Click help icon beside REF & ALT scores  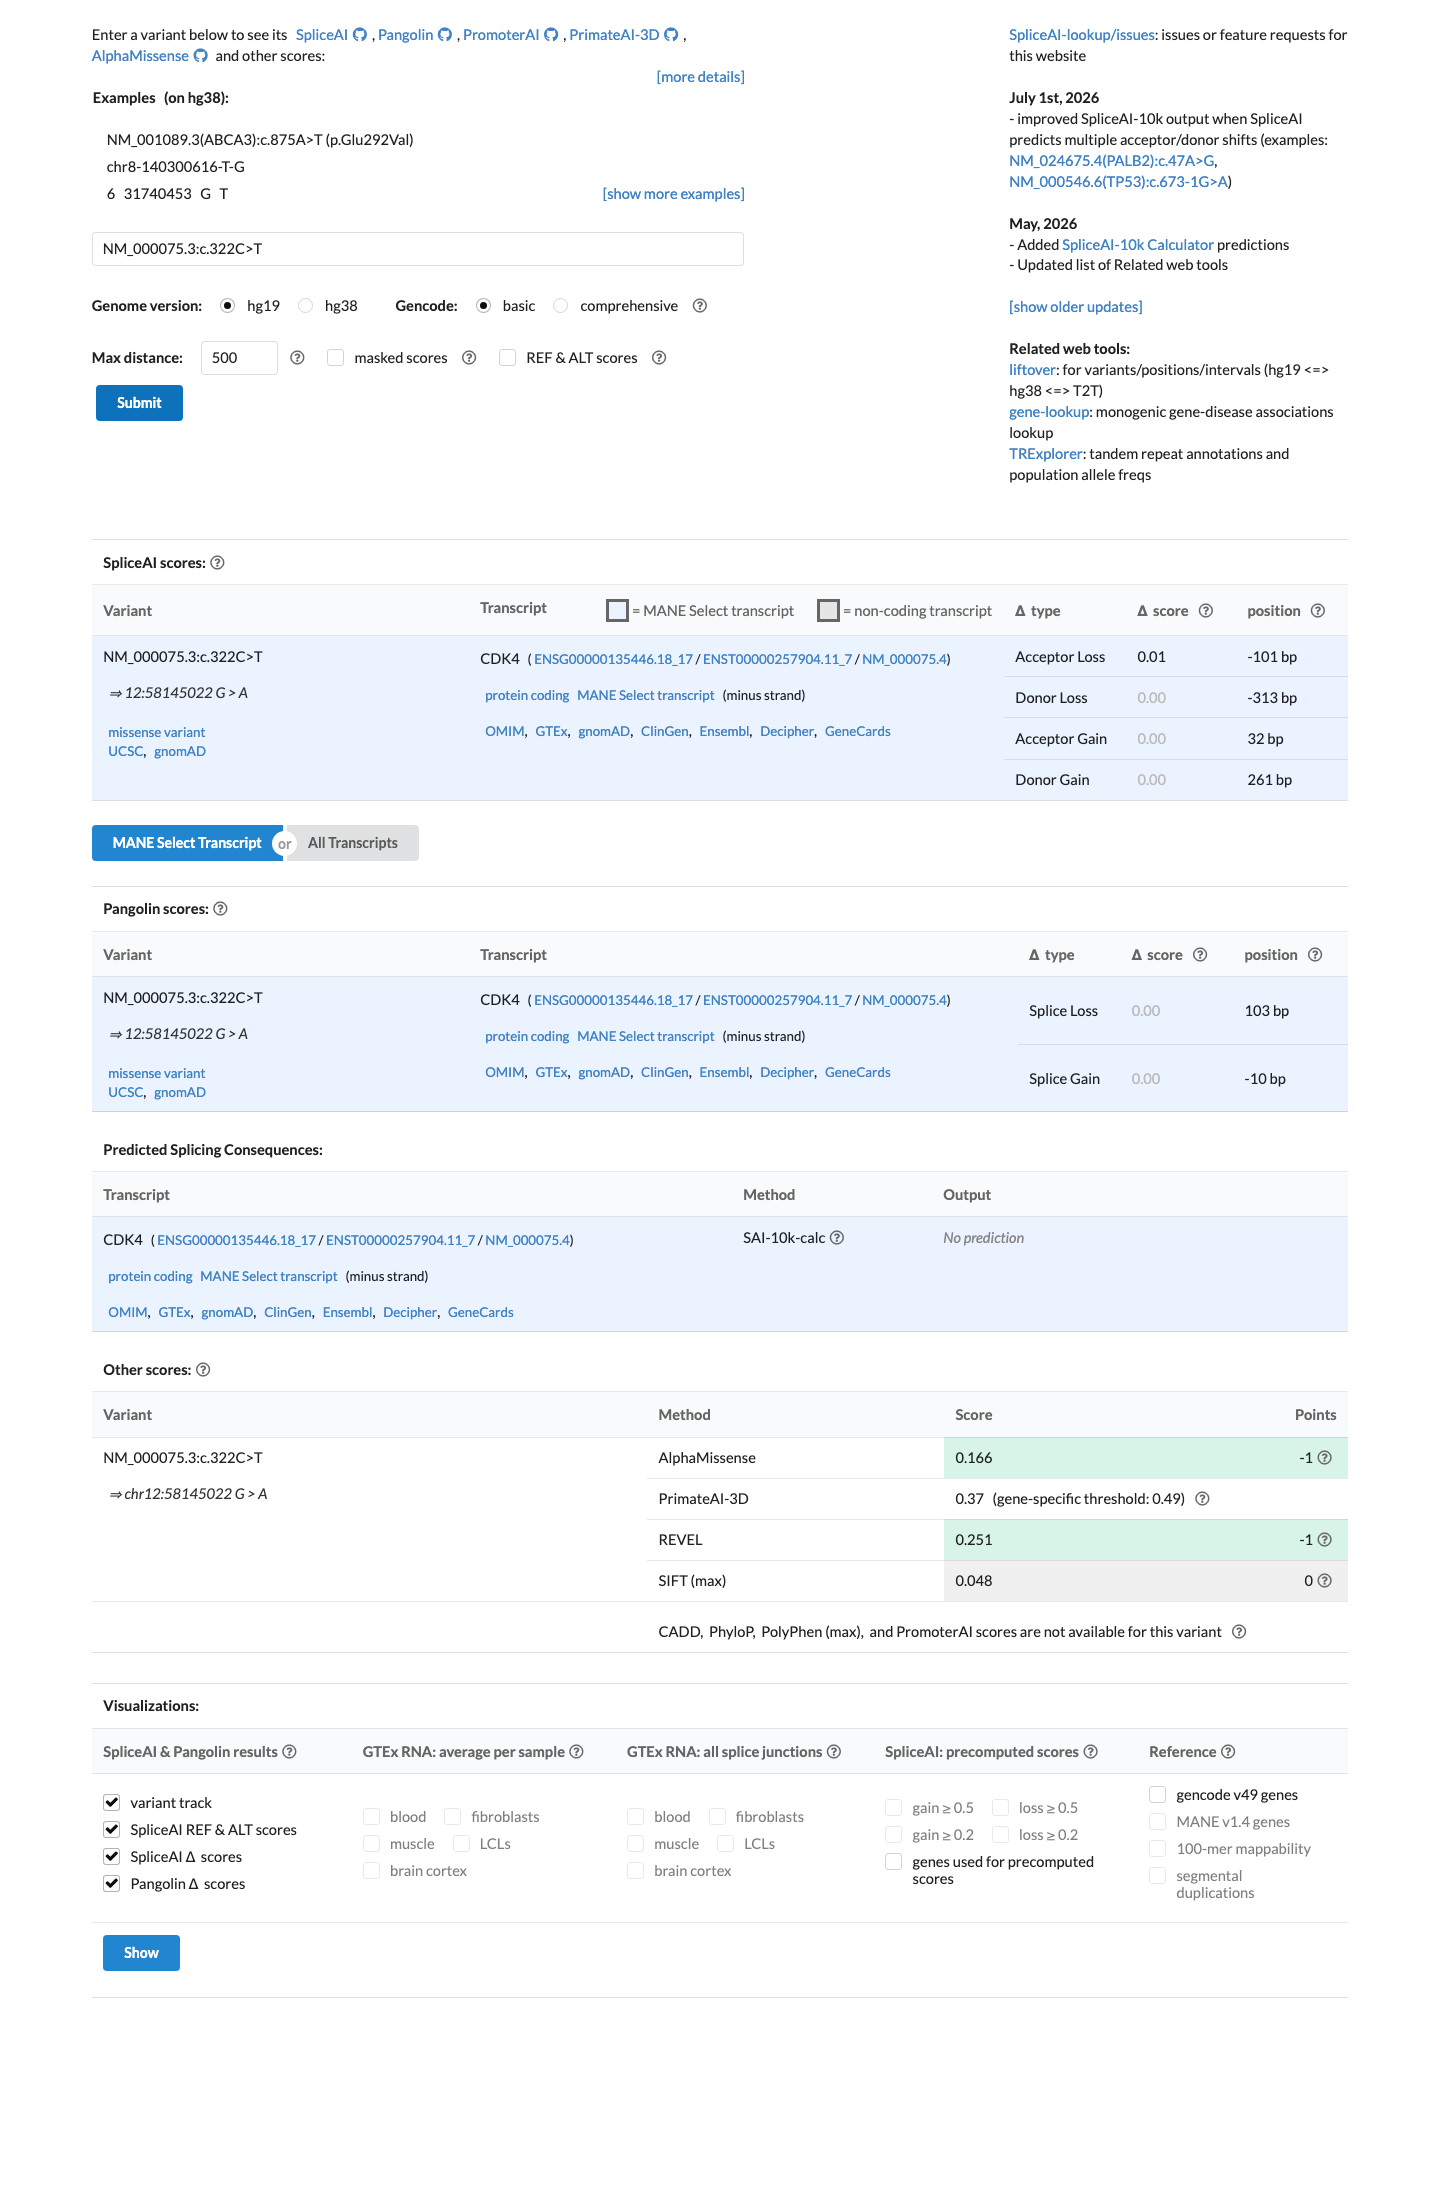coord(659,358)
